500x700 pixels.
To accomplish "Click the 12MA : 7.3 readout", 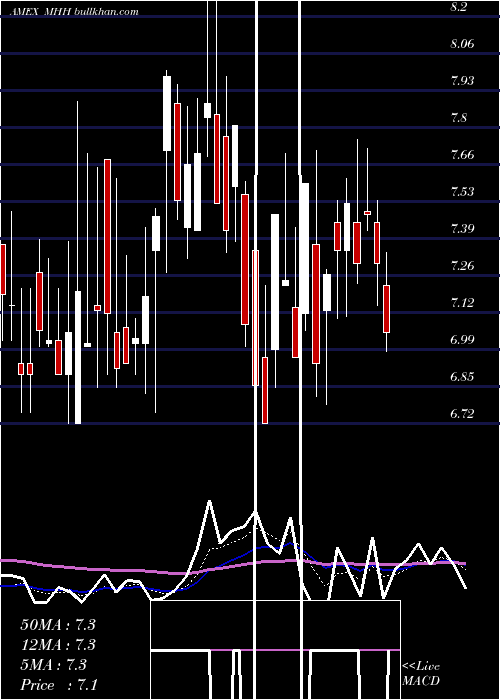I will (x=58, y=645).
